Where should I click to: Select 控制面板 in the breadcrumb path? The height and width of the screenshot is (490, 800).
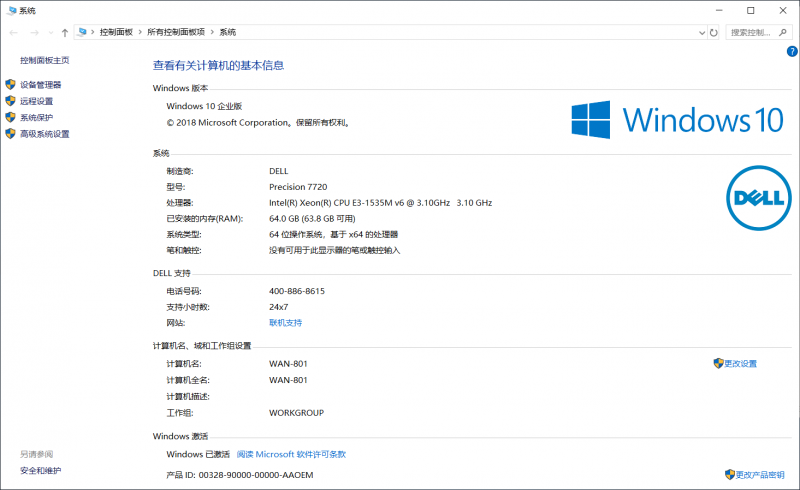[x=116, y=32]
